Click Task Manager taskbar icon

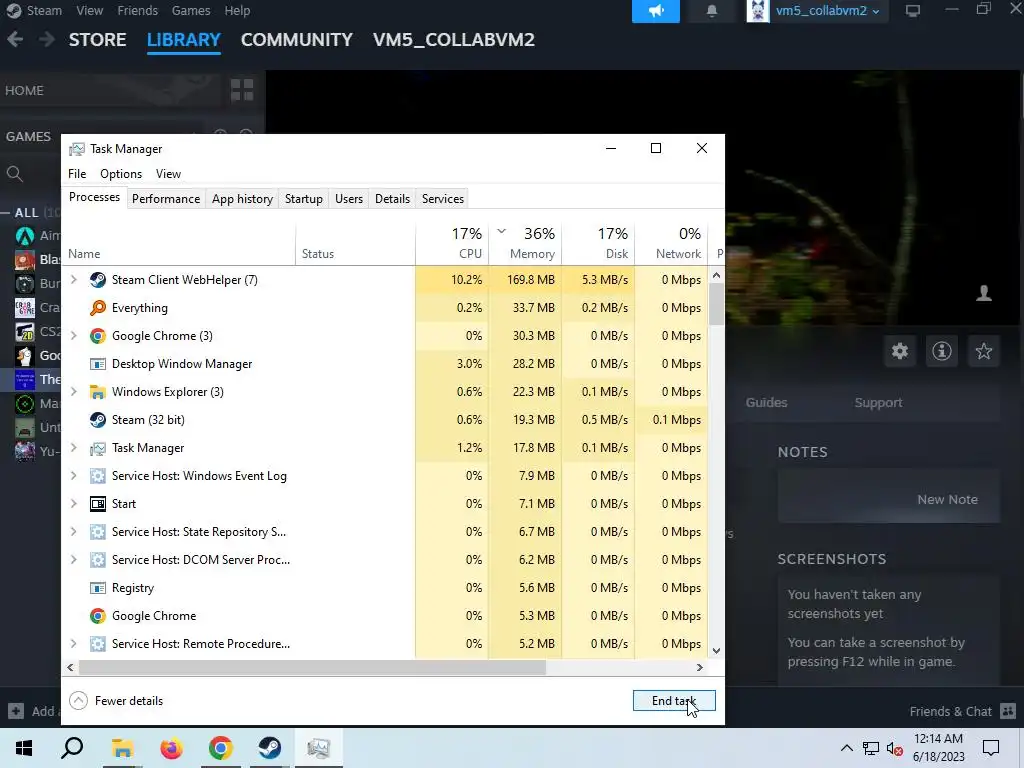pos(319,748)
